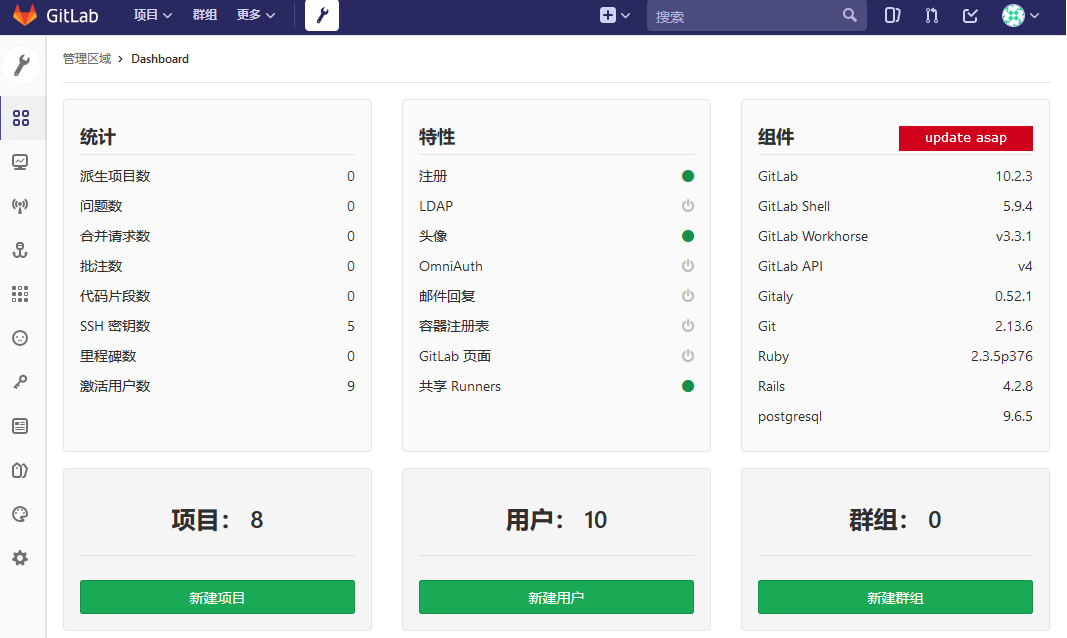
Task: Click the red update asap badge
Action: (x=966, y=138)
